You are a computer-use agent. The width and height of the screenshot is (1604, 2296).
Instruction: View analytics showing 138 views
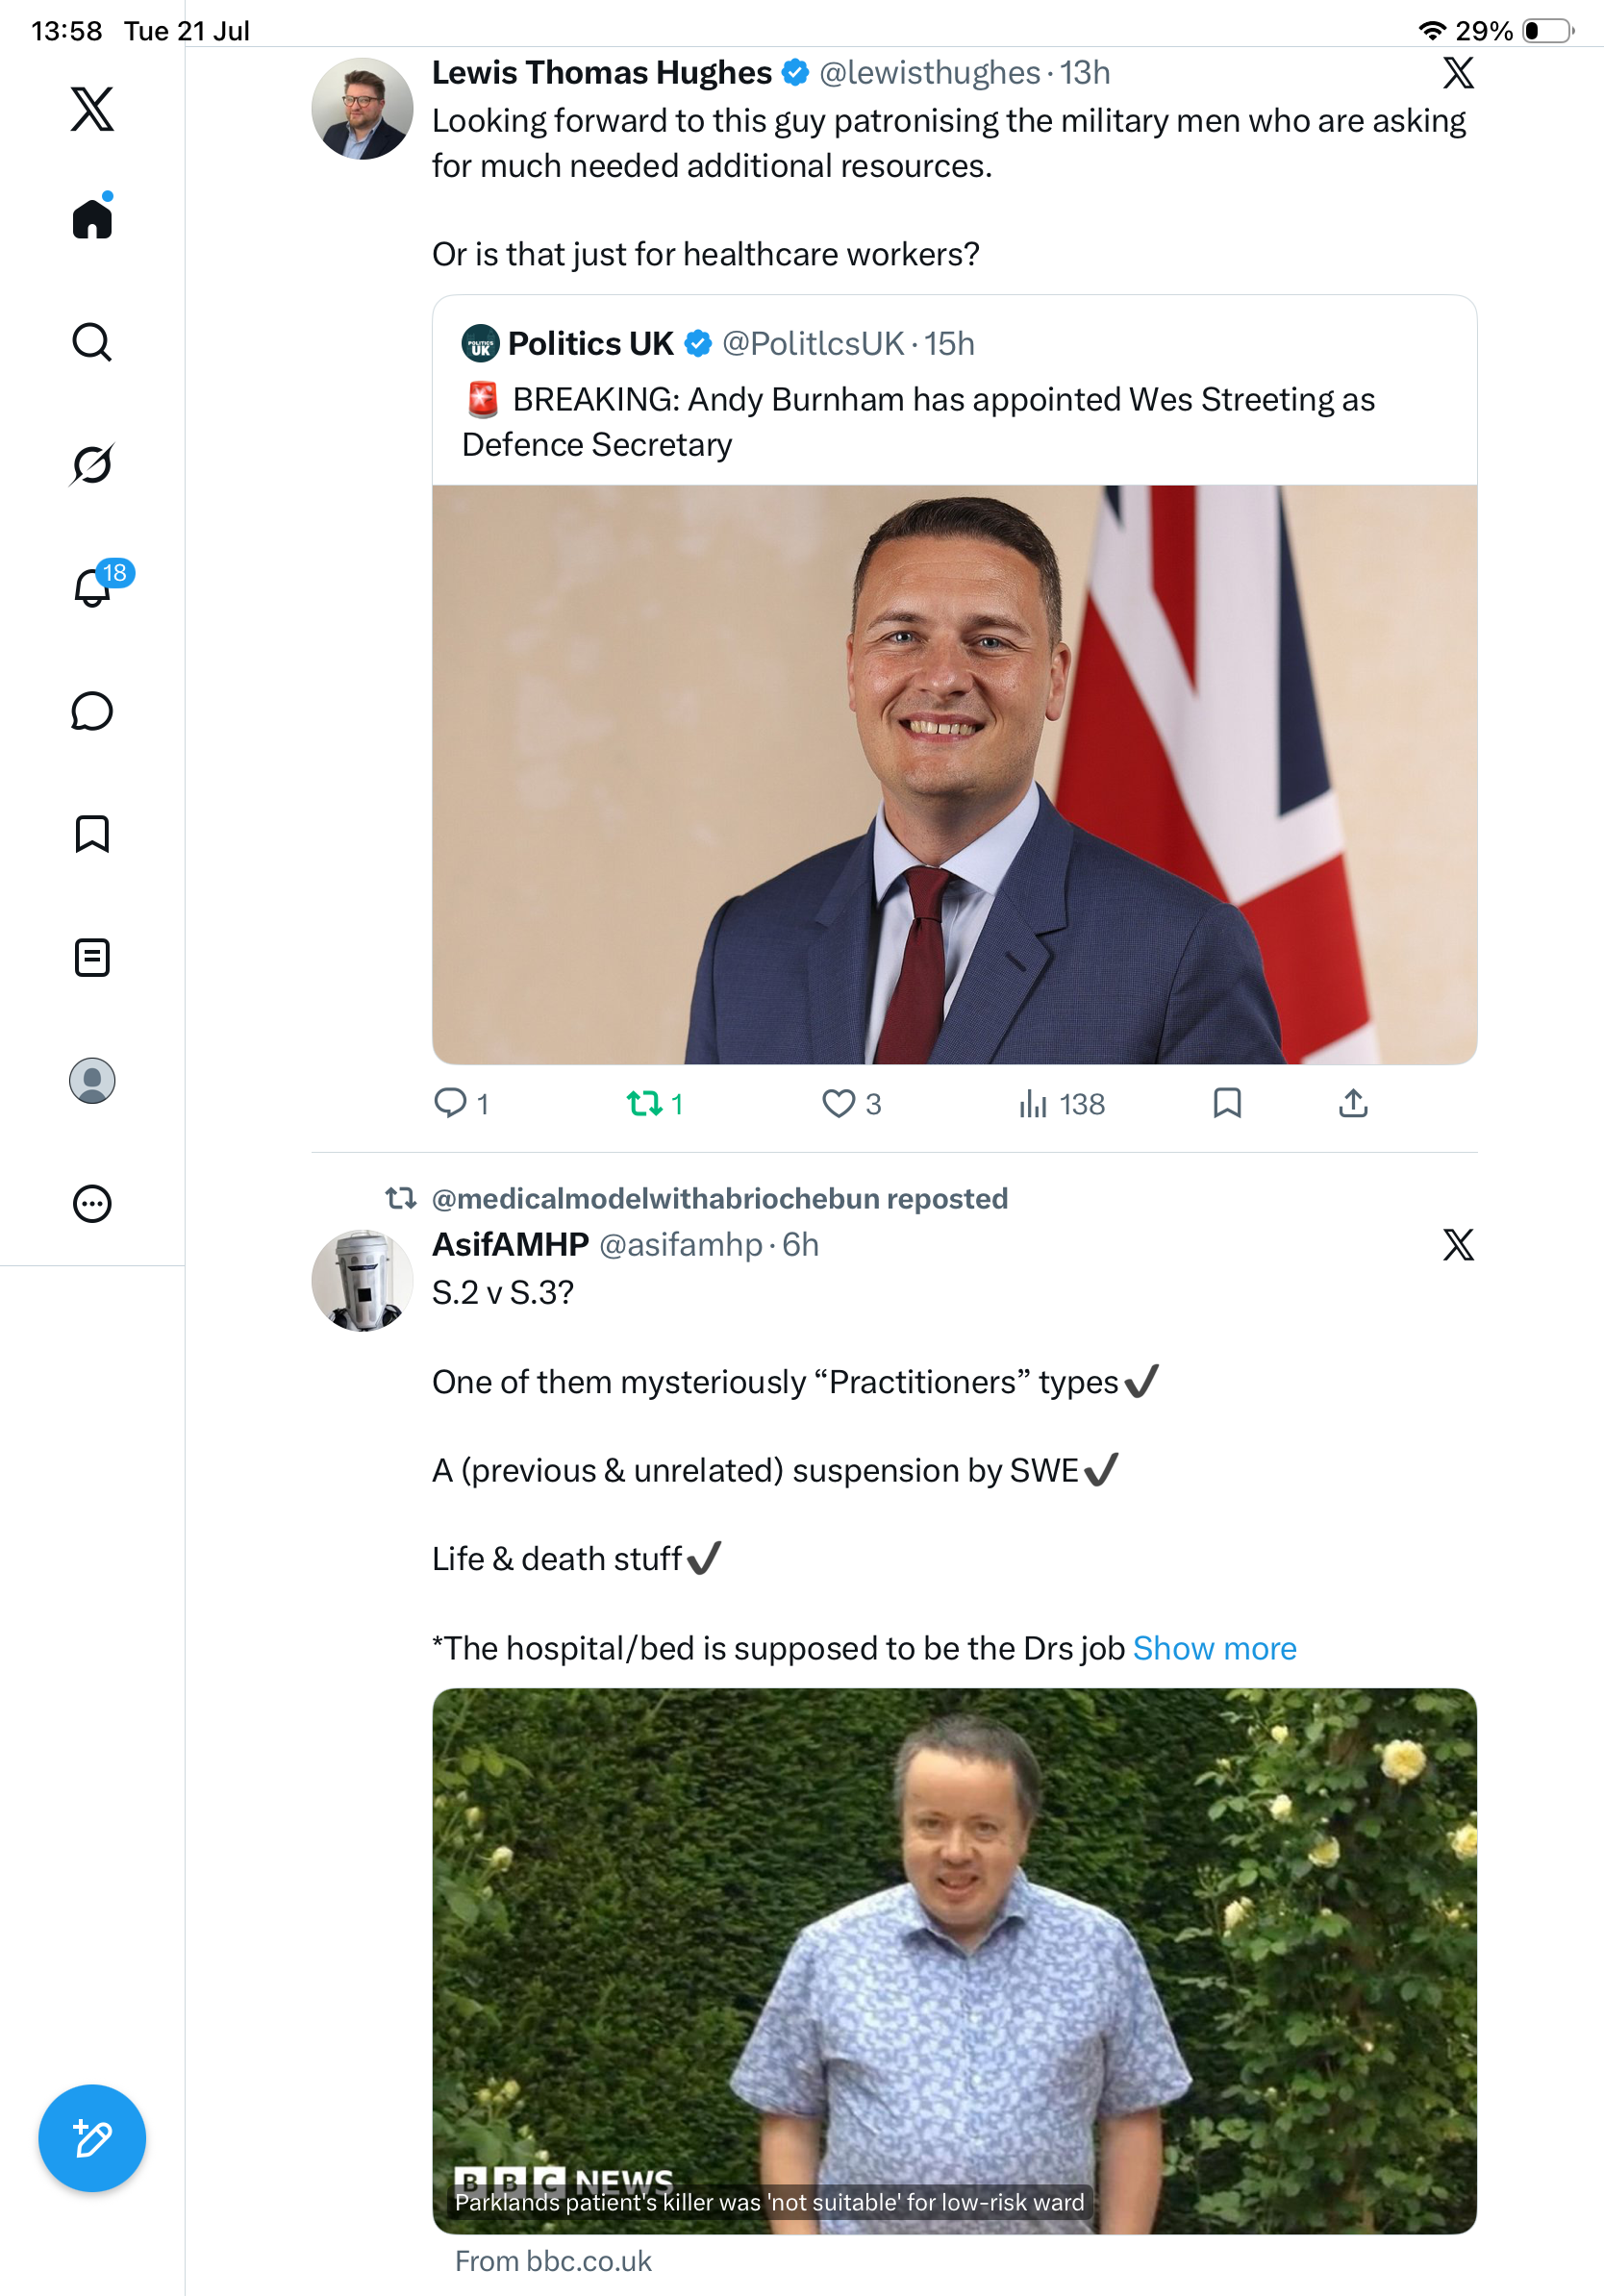click(x=1061, y=1103)
